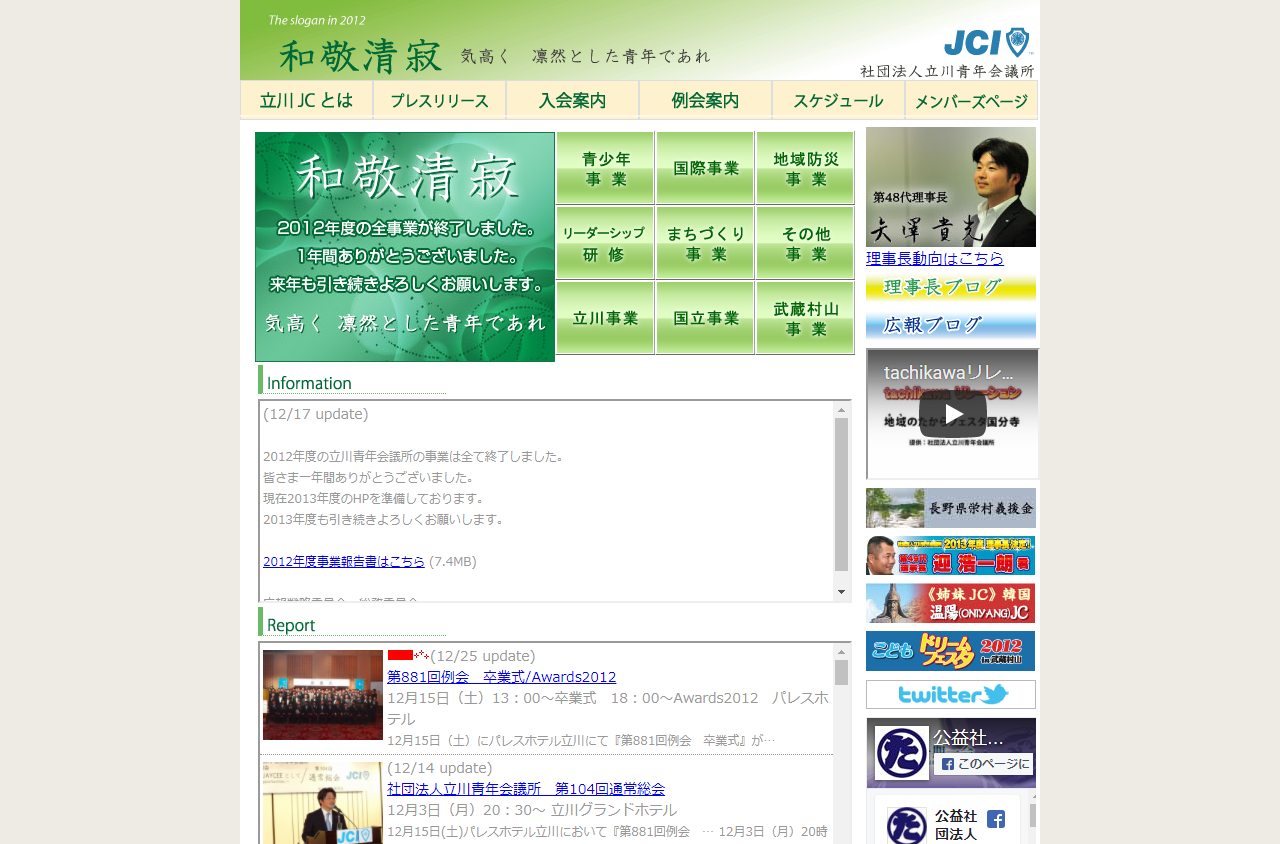The image size is (1280, 844).
Task: Click the Facebook logo icon in widget
Action: [996, 819]
